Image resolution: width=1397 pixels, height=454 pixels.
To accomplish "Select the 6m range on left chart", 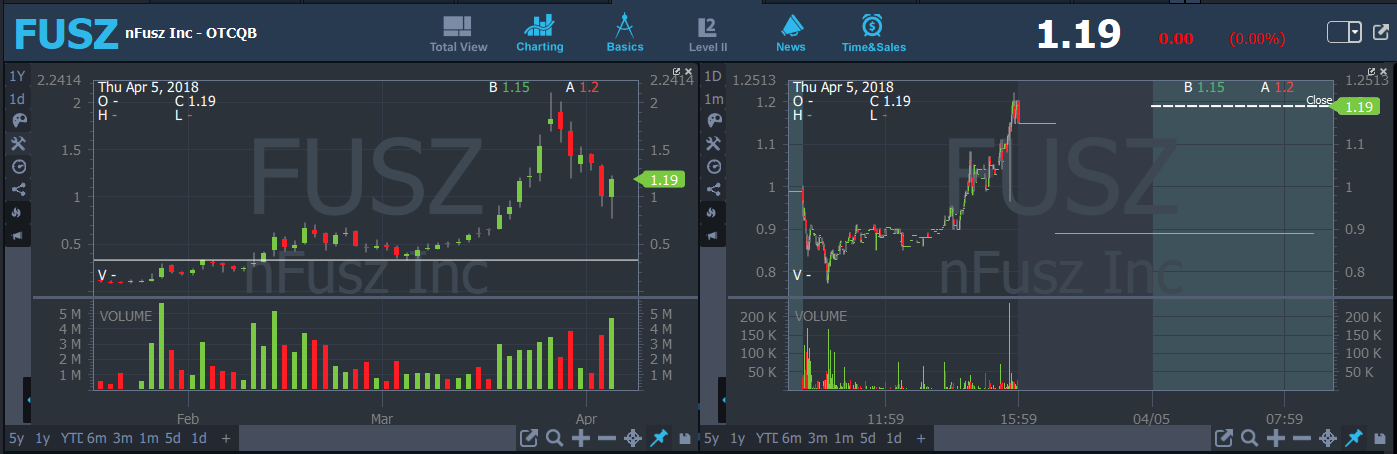I will pyautogui.click(x=96, y=438).
